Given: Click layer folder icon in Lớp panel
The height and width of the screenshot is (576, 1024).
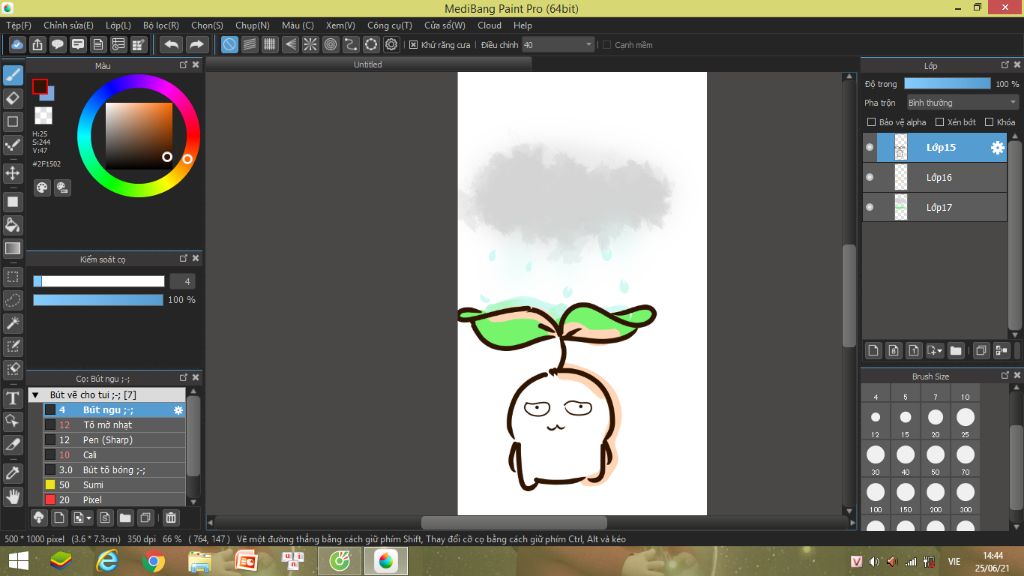Looking at the screenshot, I should [956, 351].
